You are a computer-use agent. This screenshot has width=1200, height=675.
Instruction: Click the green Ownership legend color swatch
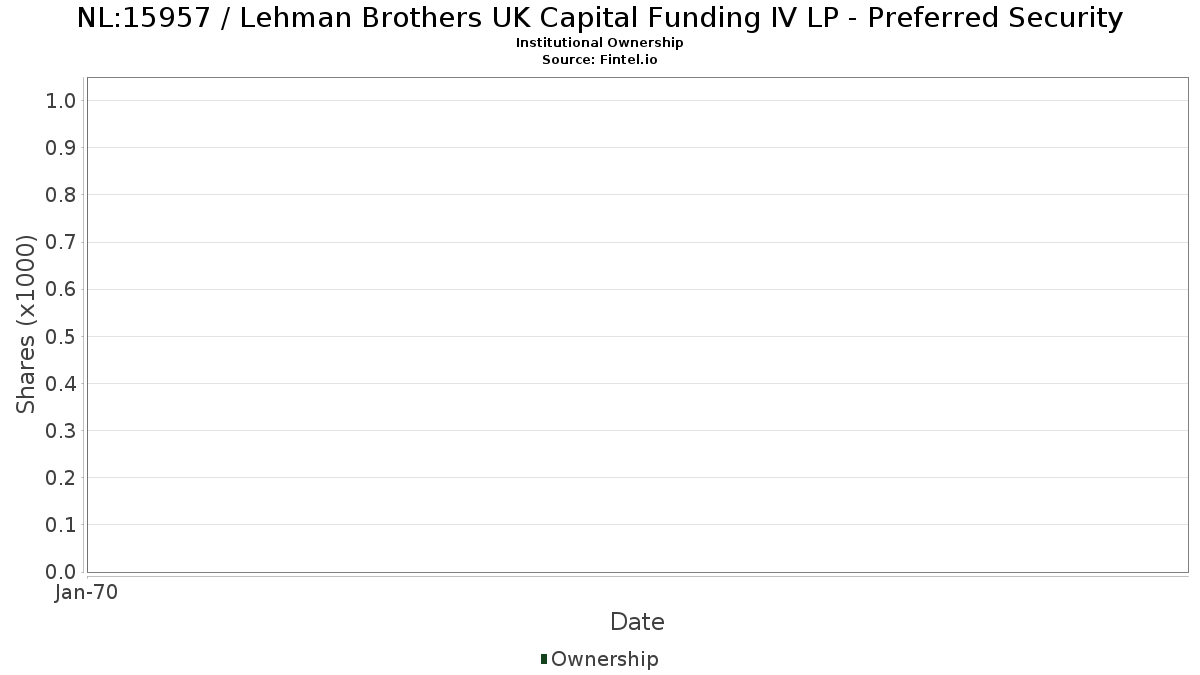pos(544,658)
